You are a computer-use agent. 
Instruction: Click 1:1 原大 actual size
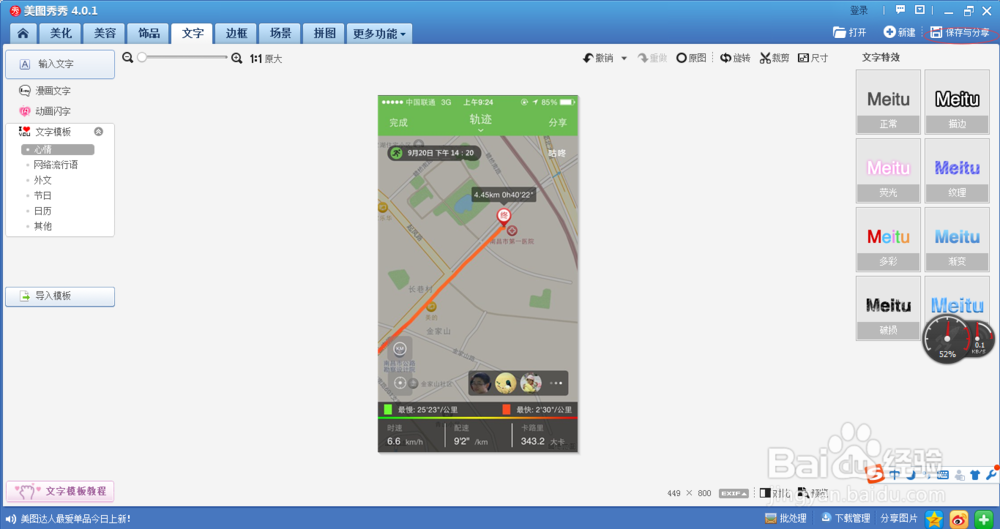pos(266,59)
